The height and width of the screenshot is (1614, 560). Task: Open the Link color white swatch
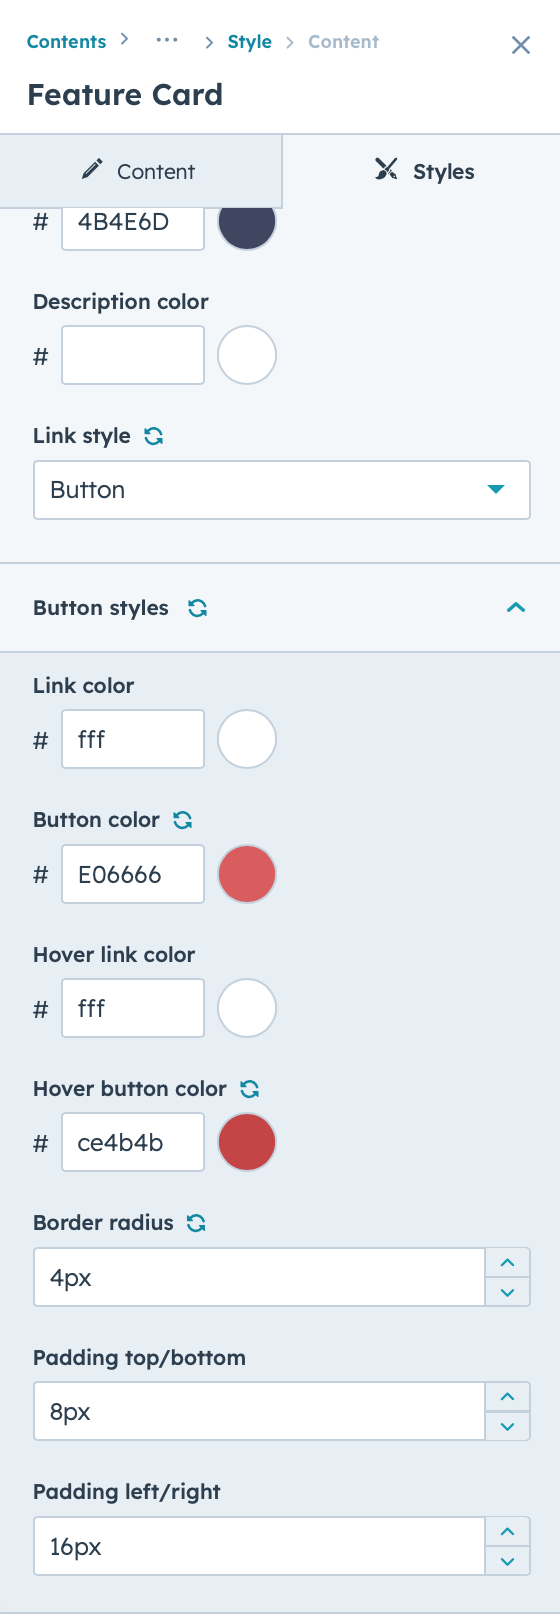(247, 739)
